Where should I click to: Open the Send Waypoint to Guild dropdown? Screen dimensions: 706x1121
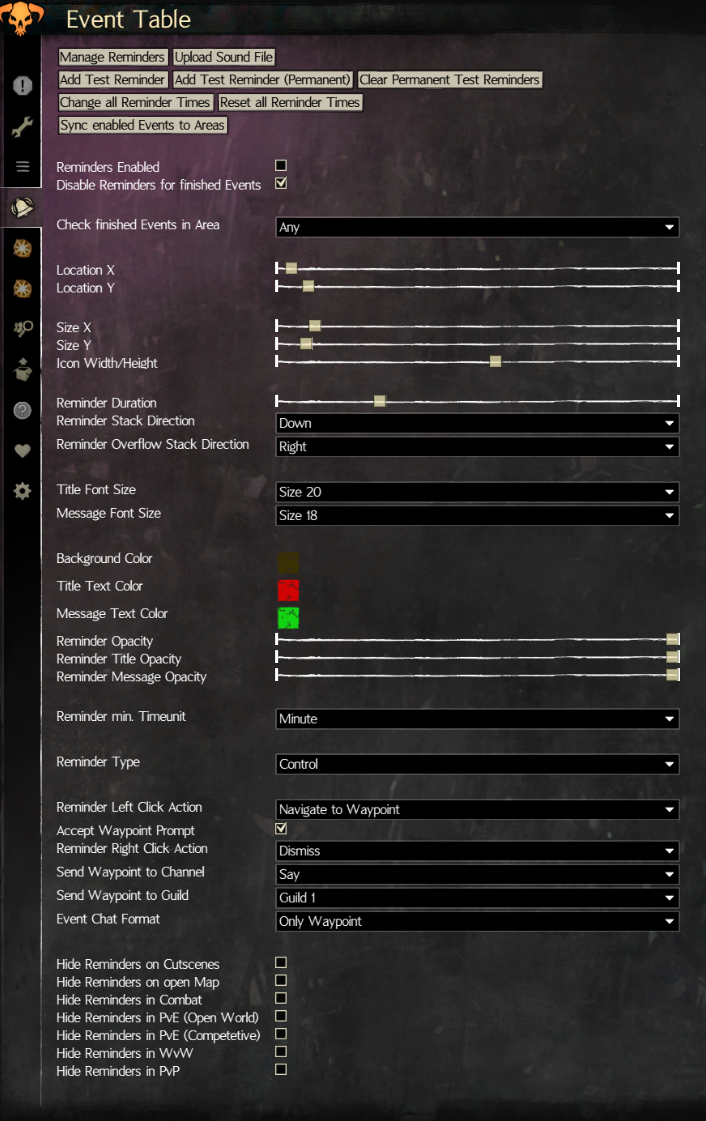tap(477, 898)
